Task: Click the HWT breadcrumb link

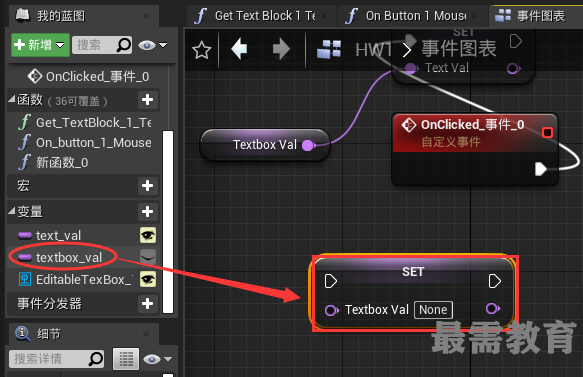Action: pos(373,49)
